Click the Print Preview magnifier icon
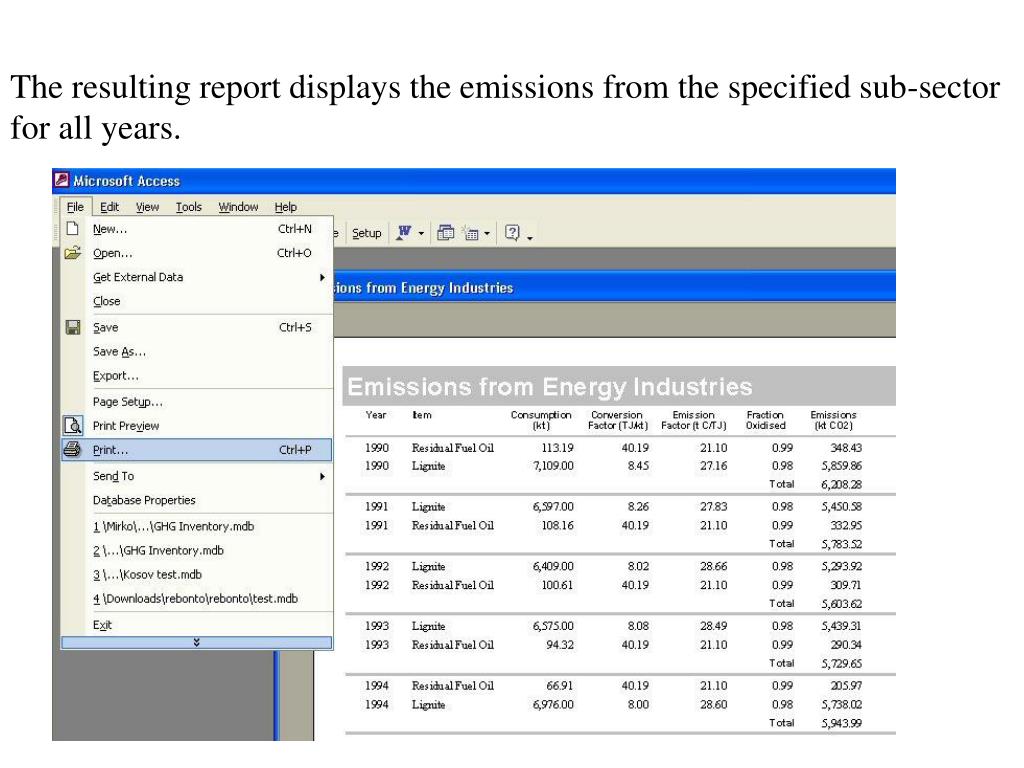Image resolution: width=1024 pixels, height=768 pixels. coord(72,426)
